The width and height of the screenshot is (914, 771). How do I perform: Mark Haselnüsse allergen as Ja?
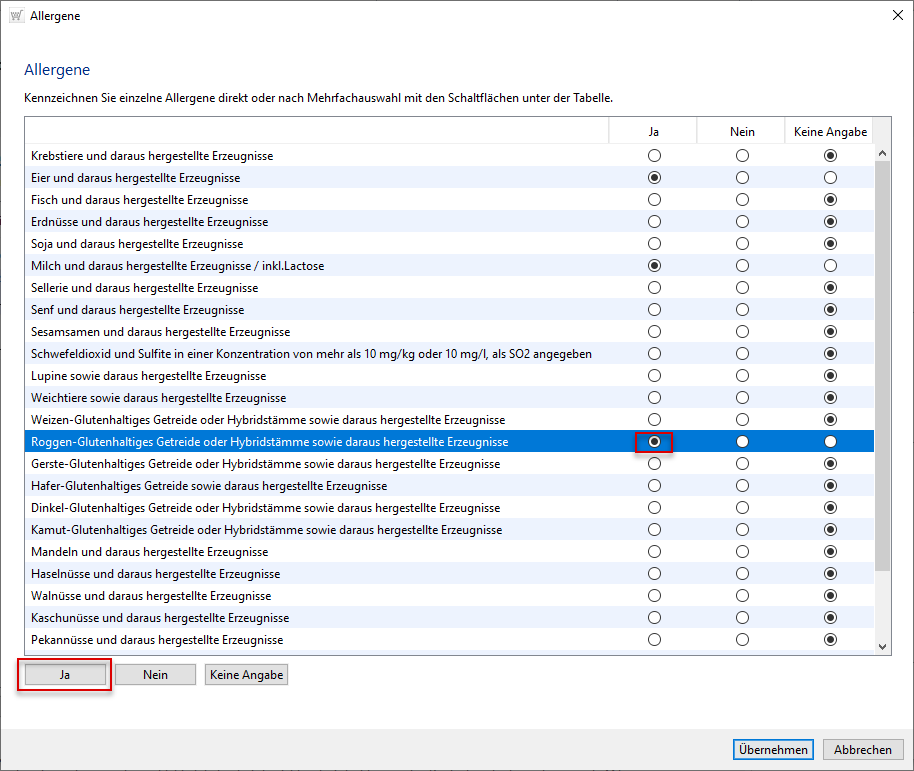point(654,574)
